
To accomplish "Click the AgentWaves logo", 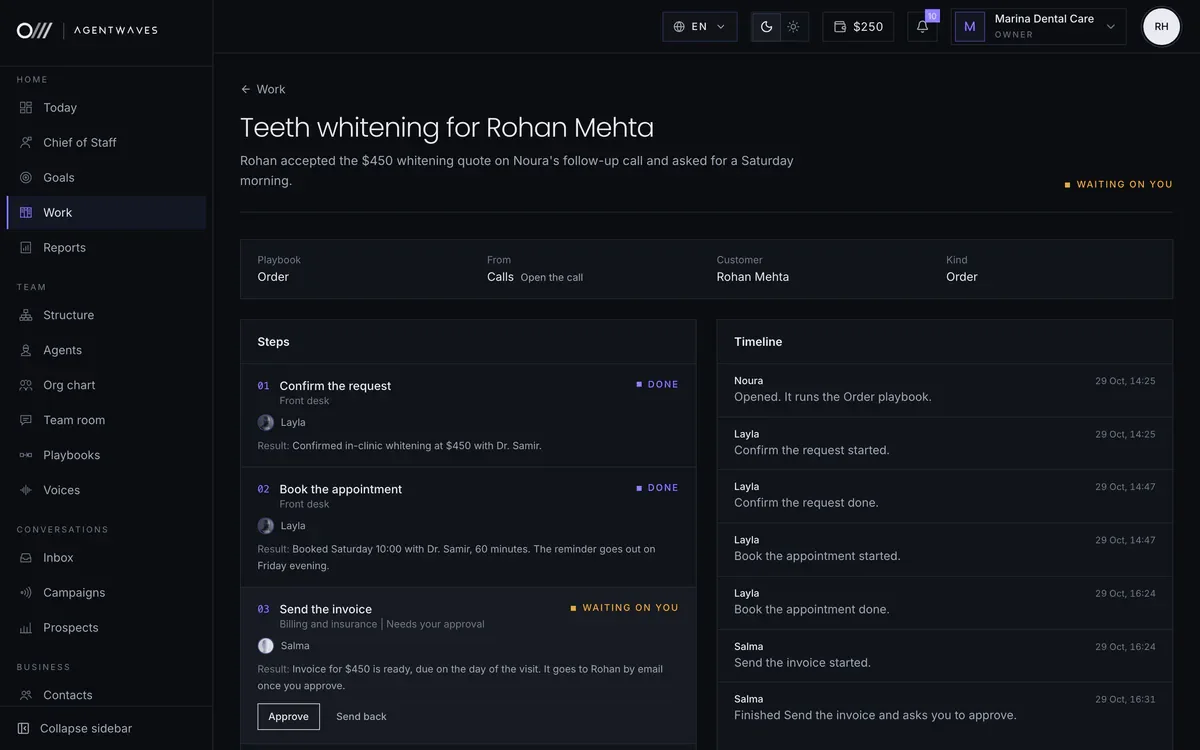I will pos(87,30).
